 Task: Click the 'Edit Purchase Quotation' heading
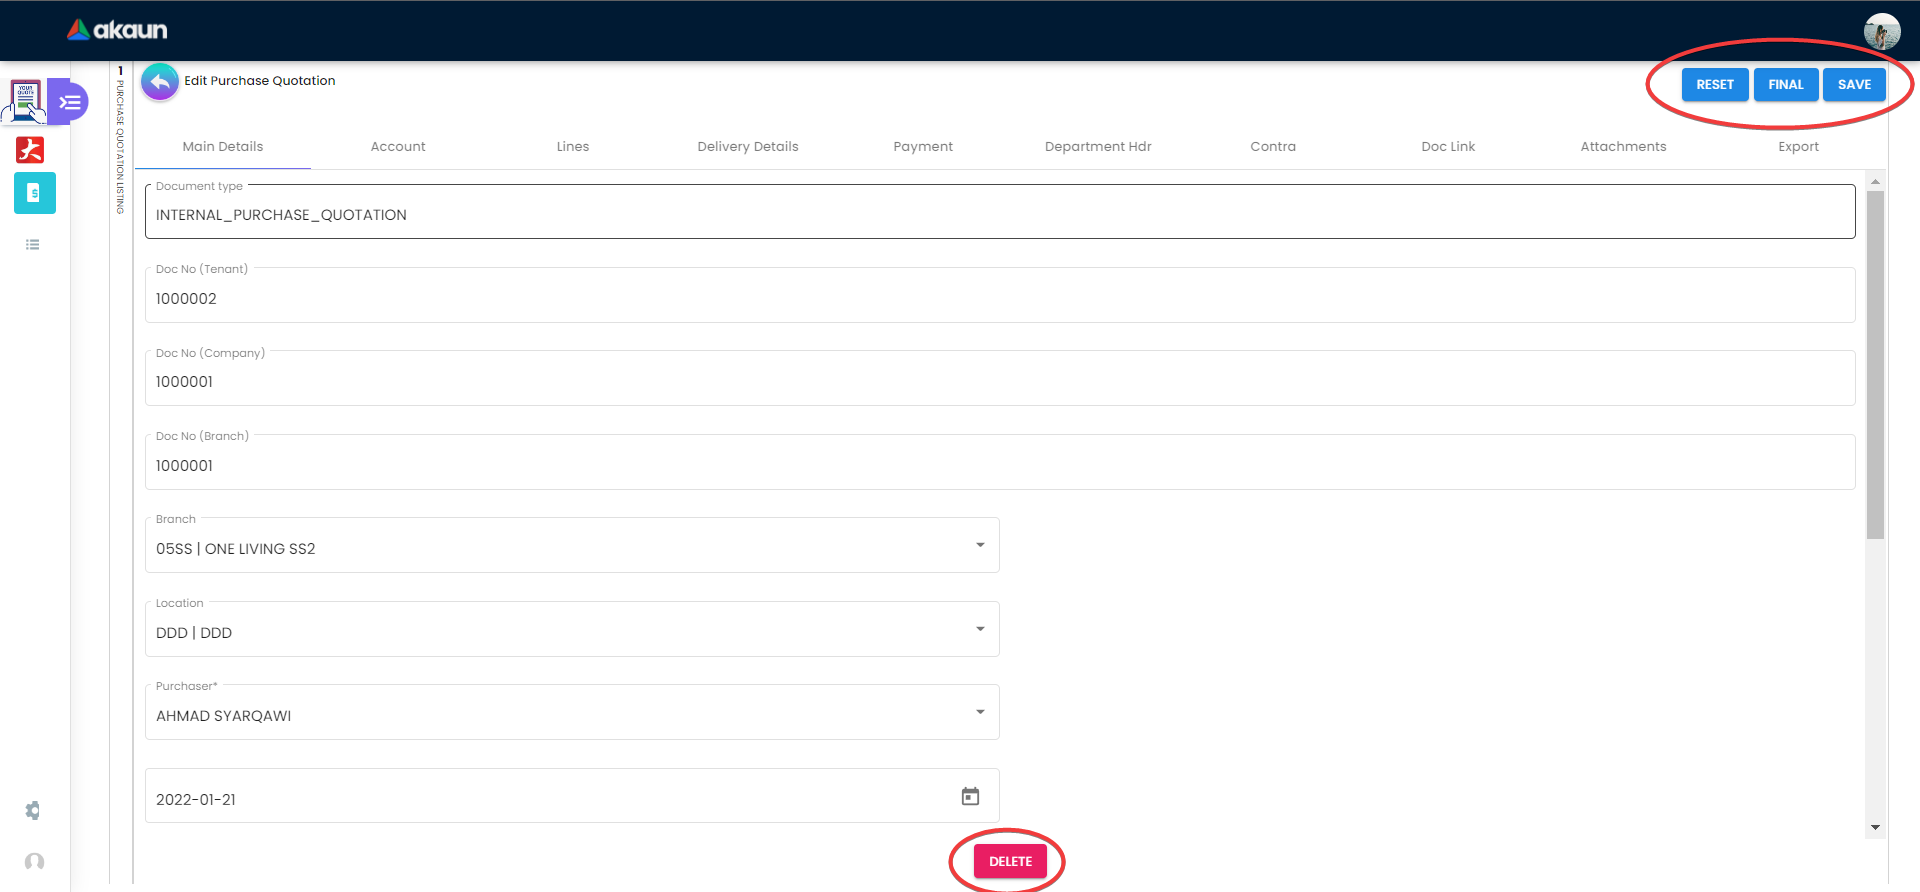click(260, 81)
